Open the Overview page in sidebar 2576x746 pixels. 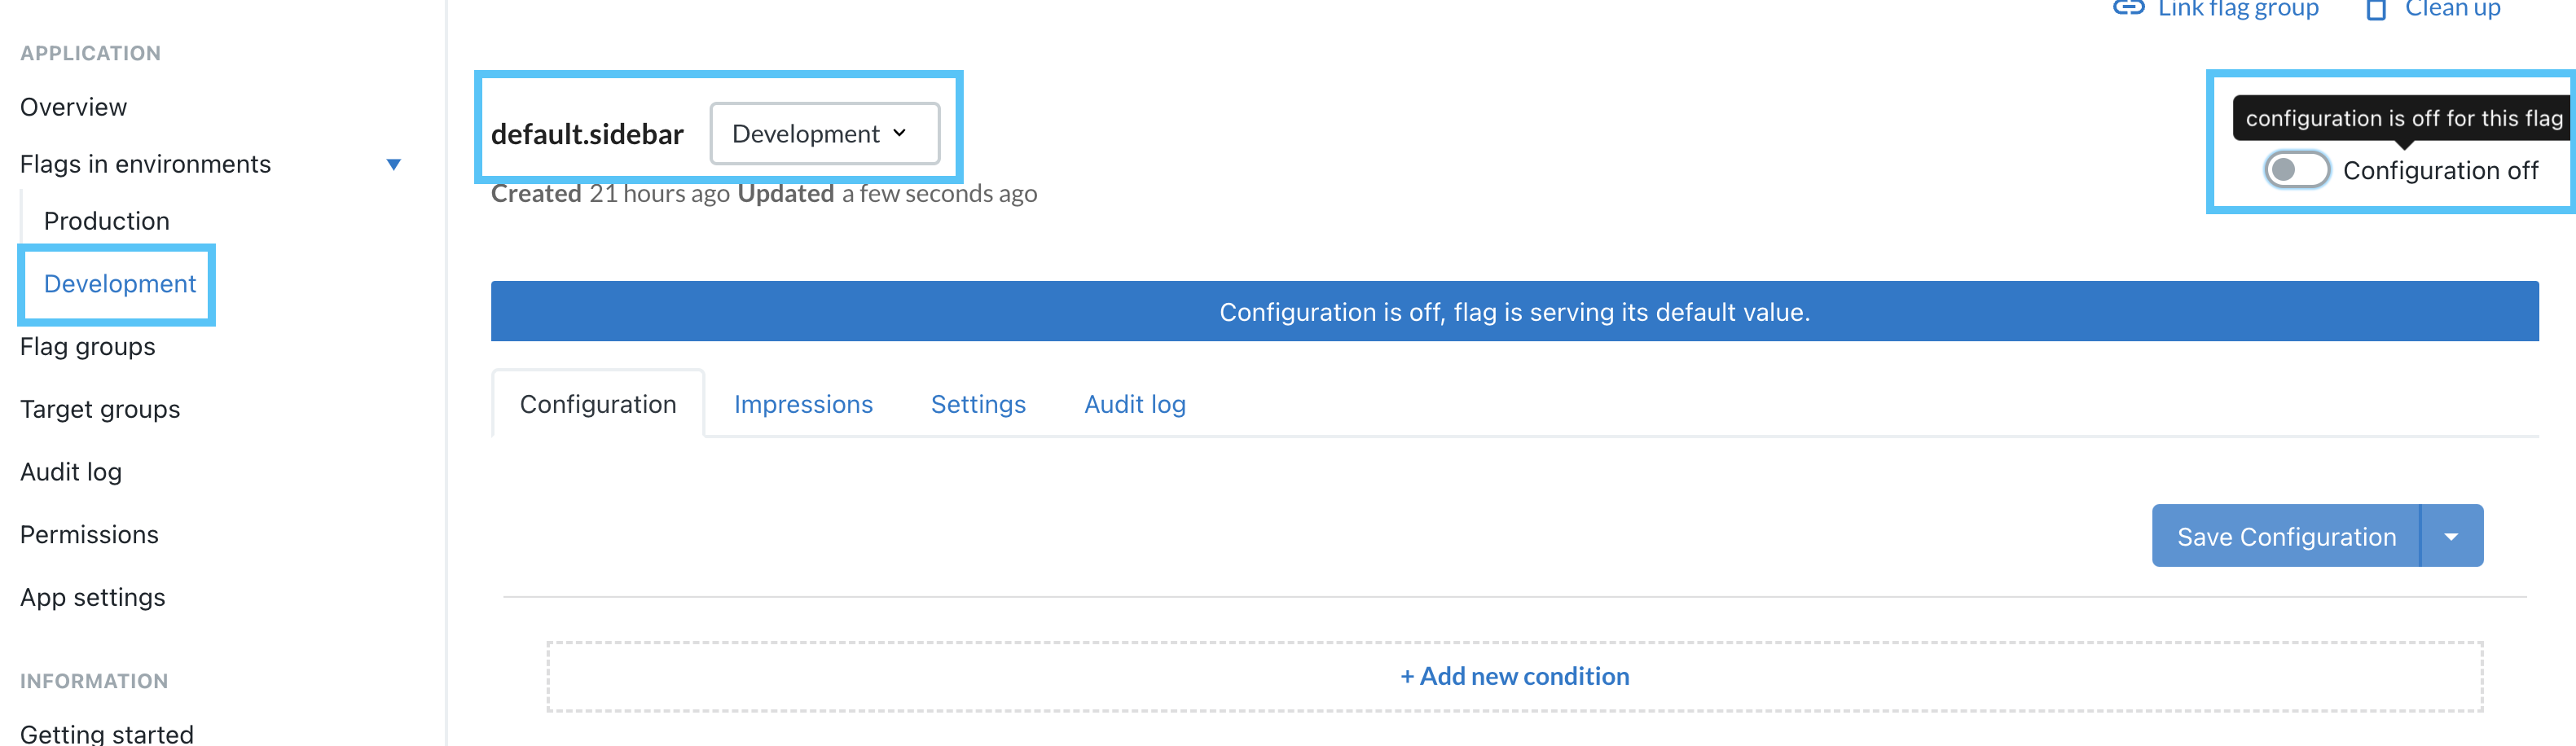[x=73, y=107]
